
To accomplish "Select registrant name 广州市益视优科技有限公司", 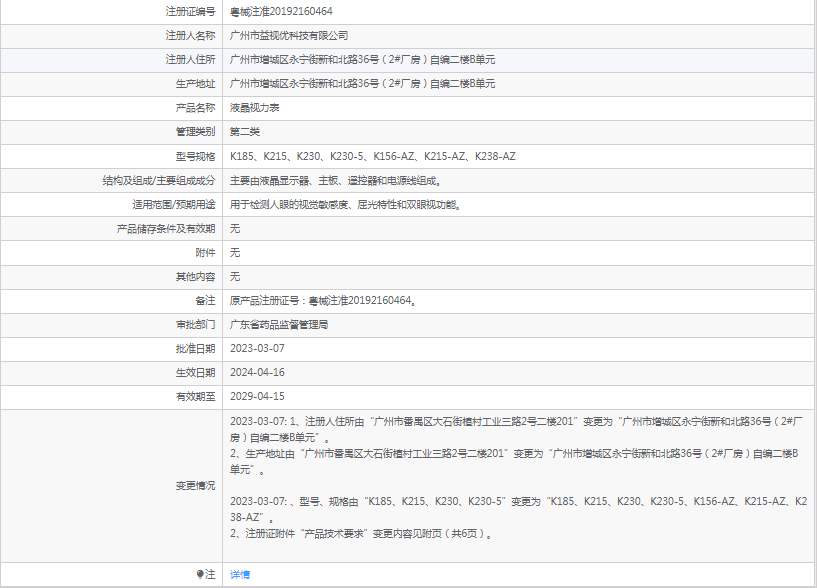I will (x=289, y=35).
